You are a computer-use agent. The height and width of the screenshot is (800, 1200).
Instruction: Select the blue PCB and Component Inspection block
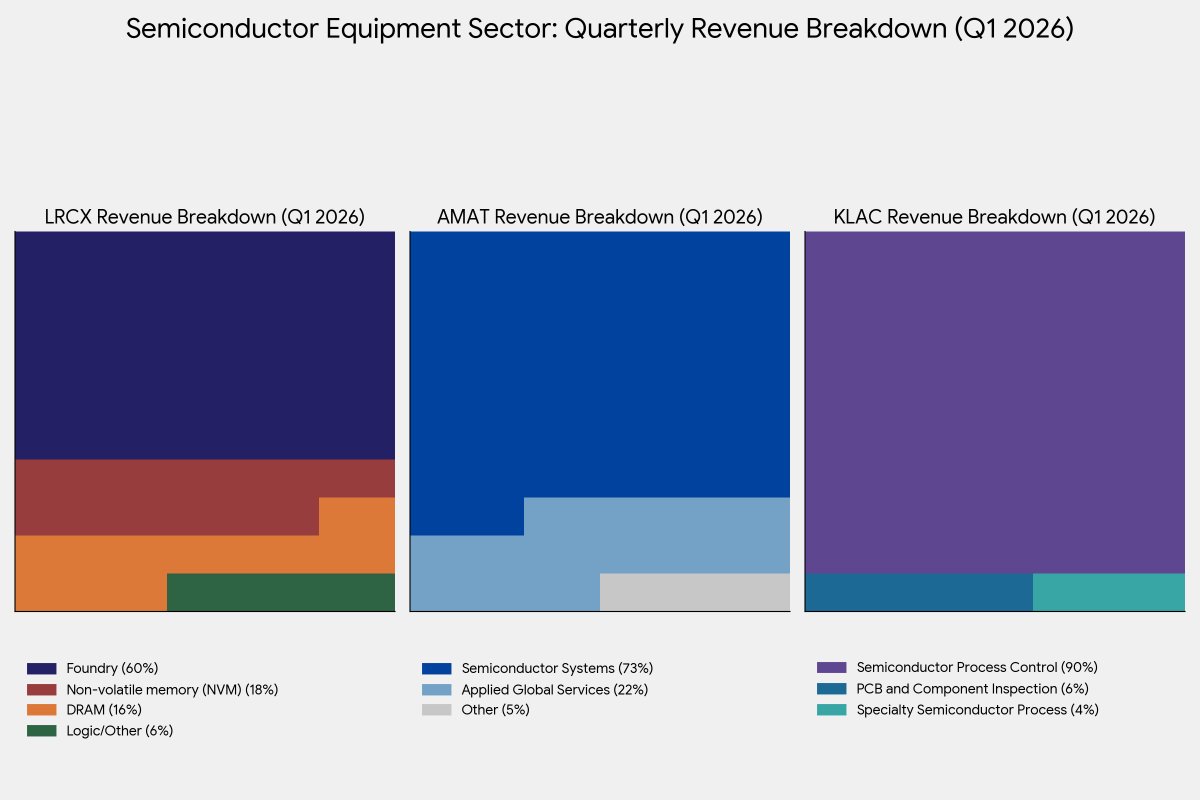click(919, 592)
